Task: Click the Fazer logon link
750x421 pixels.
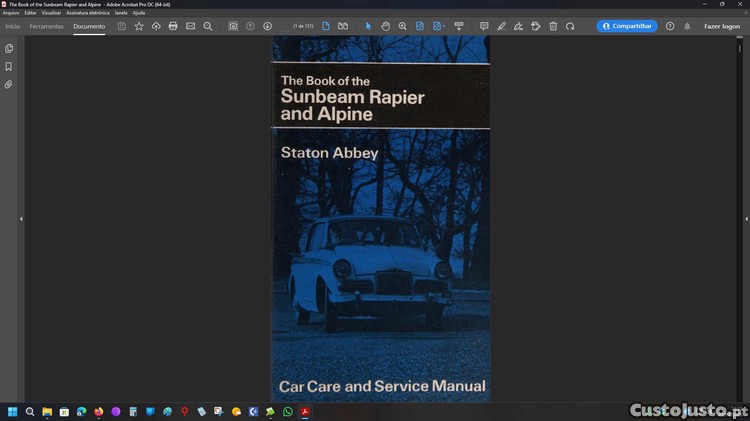Action: pos(721,26)
